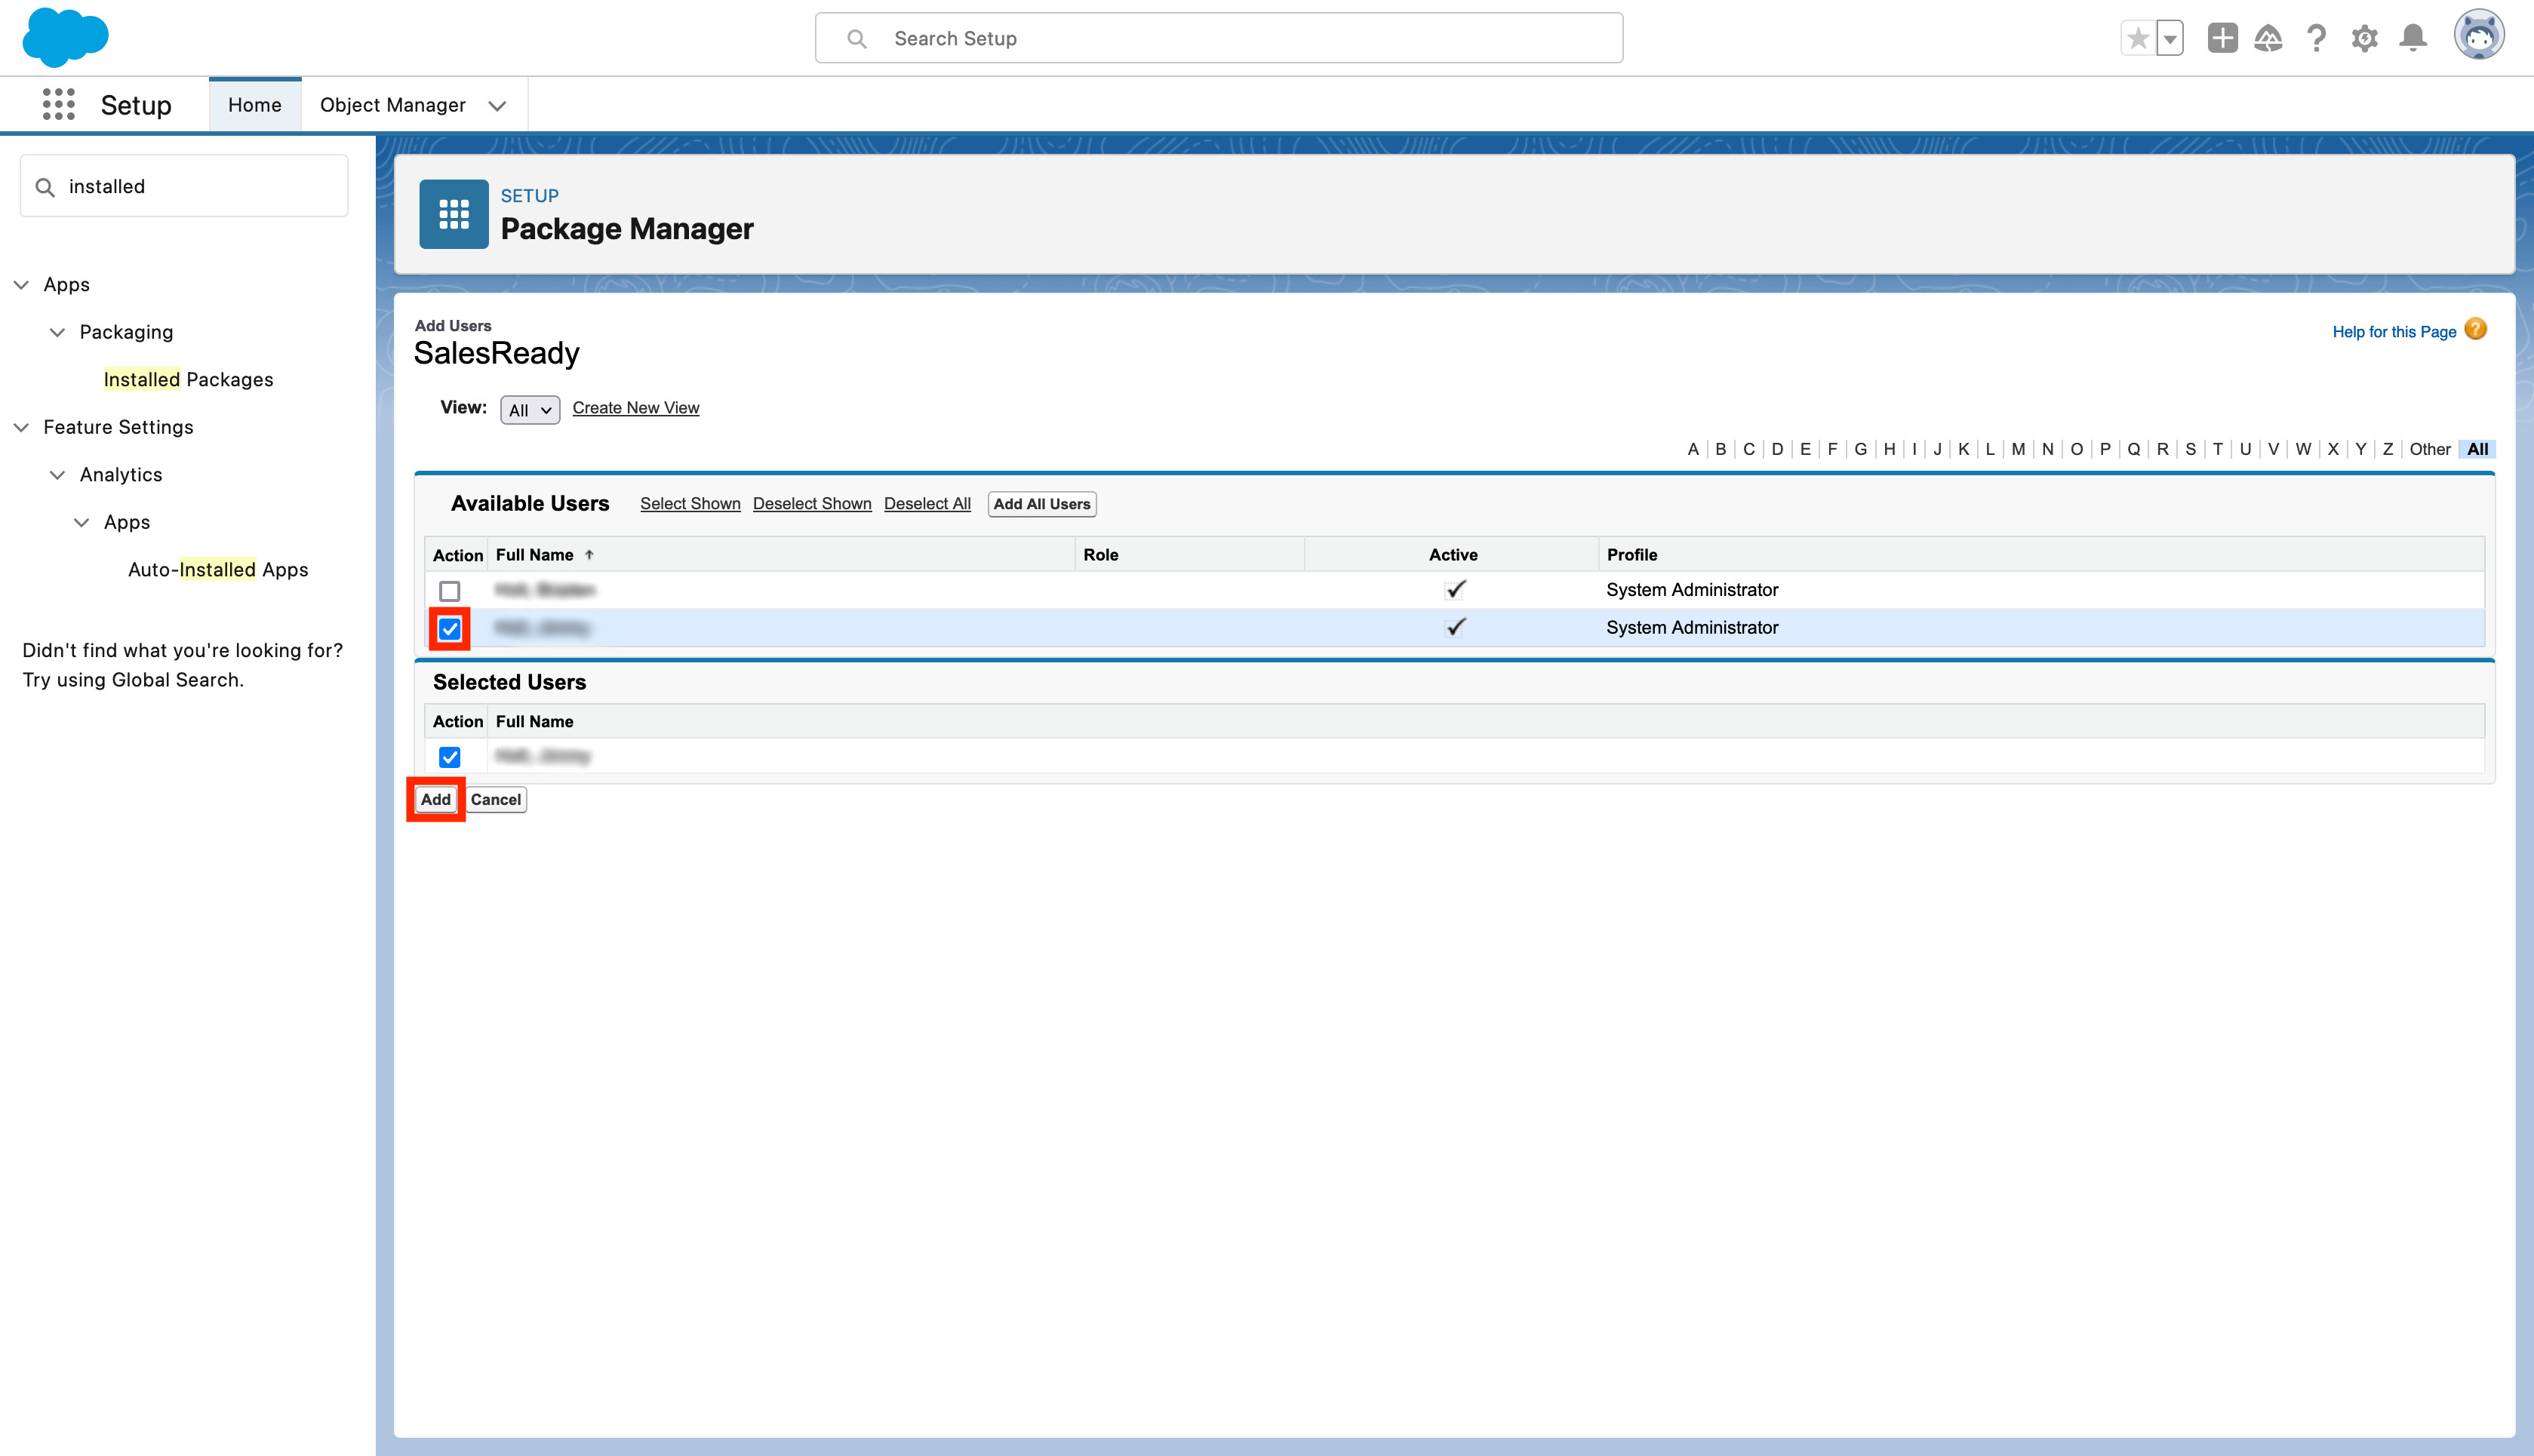Open the App Launcher grid icon

tap(58, 104)
